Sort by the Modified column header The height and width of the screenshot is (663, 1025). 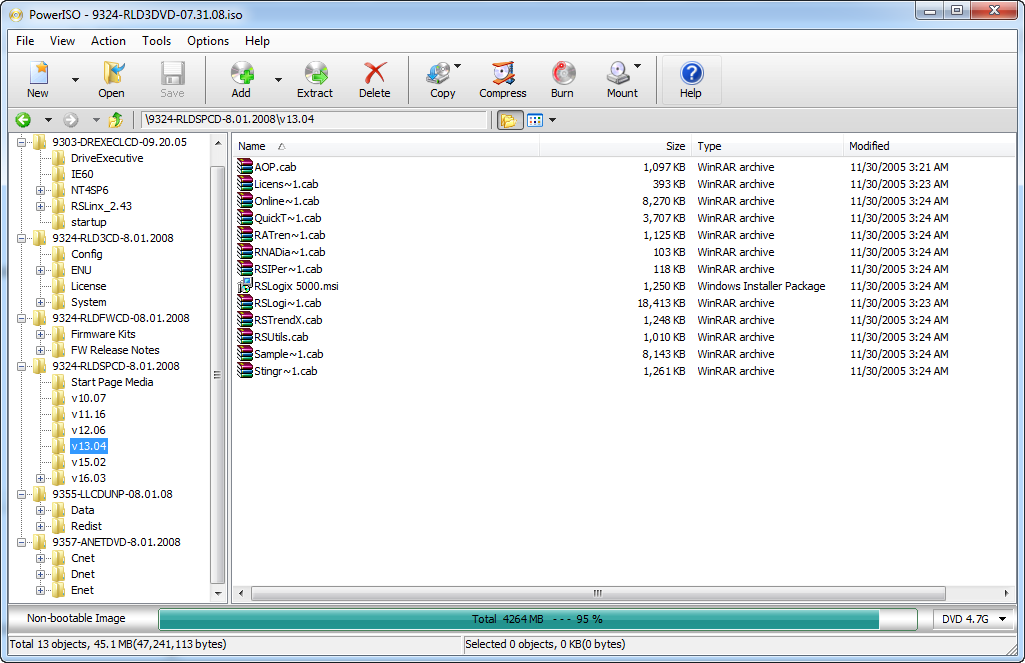928,146
